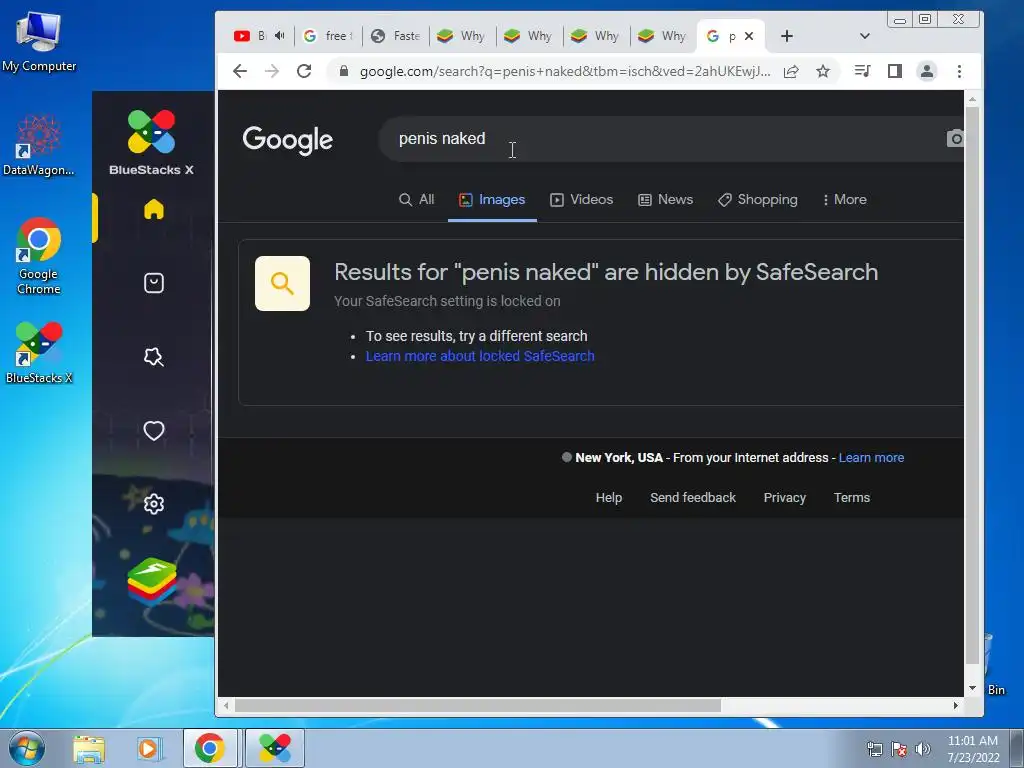Open the BlueStacks X My Games icon
The height and width of the screenshot is (768, 1024).
[x=153, y=283]
